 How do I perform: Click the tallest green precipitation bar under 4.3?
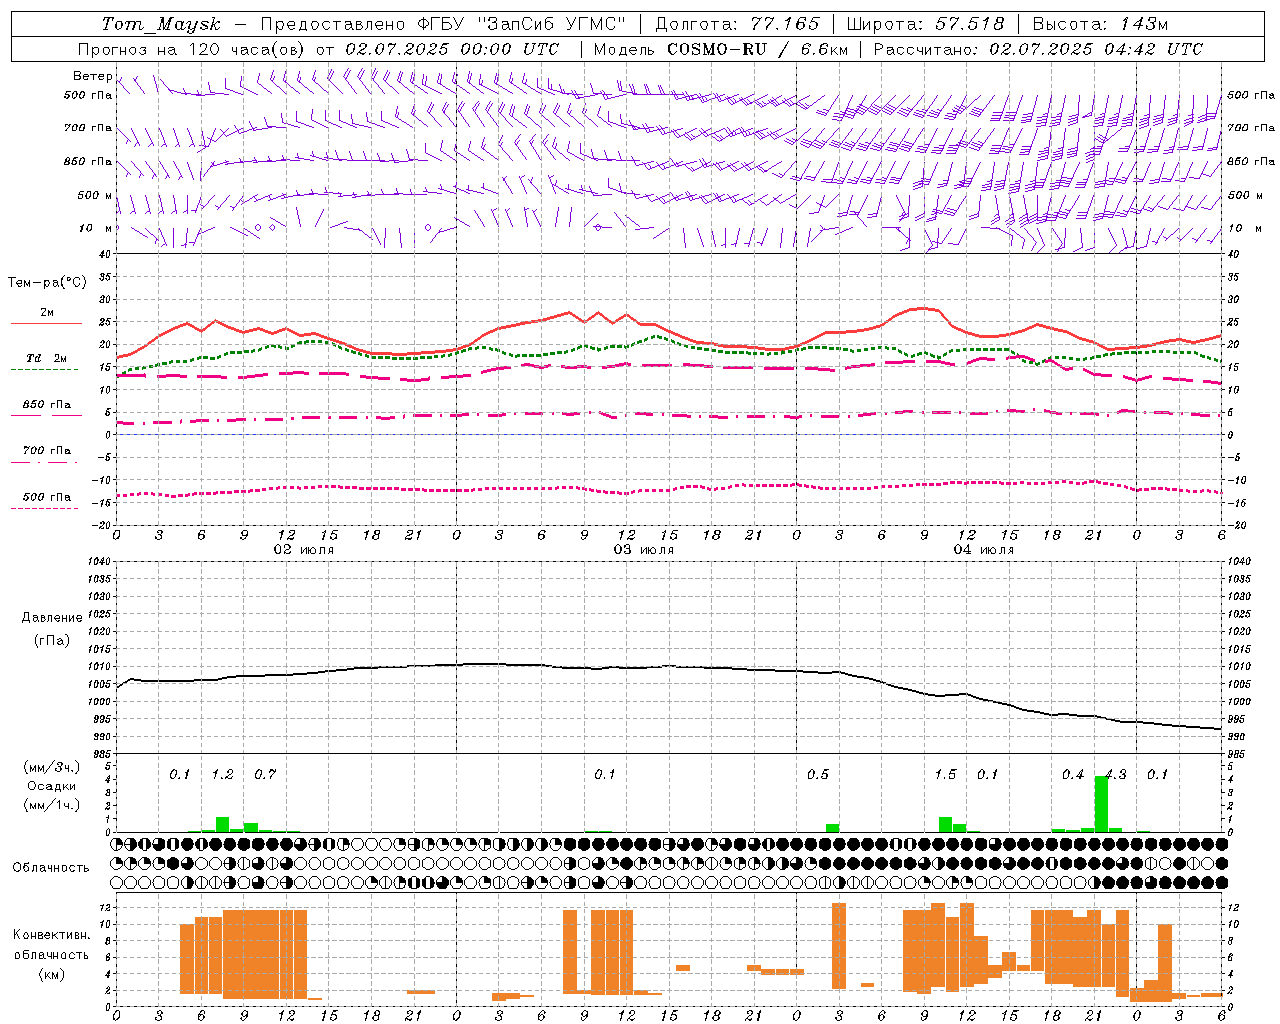[1101, 804]
